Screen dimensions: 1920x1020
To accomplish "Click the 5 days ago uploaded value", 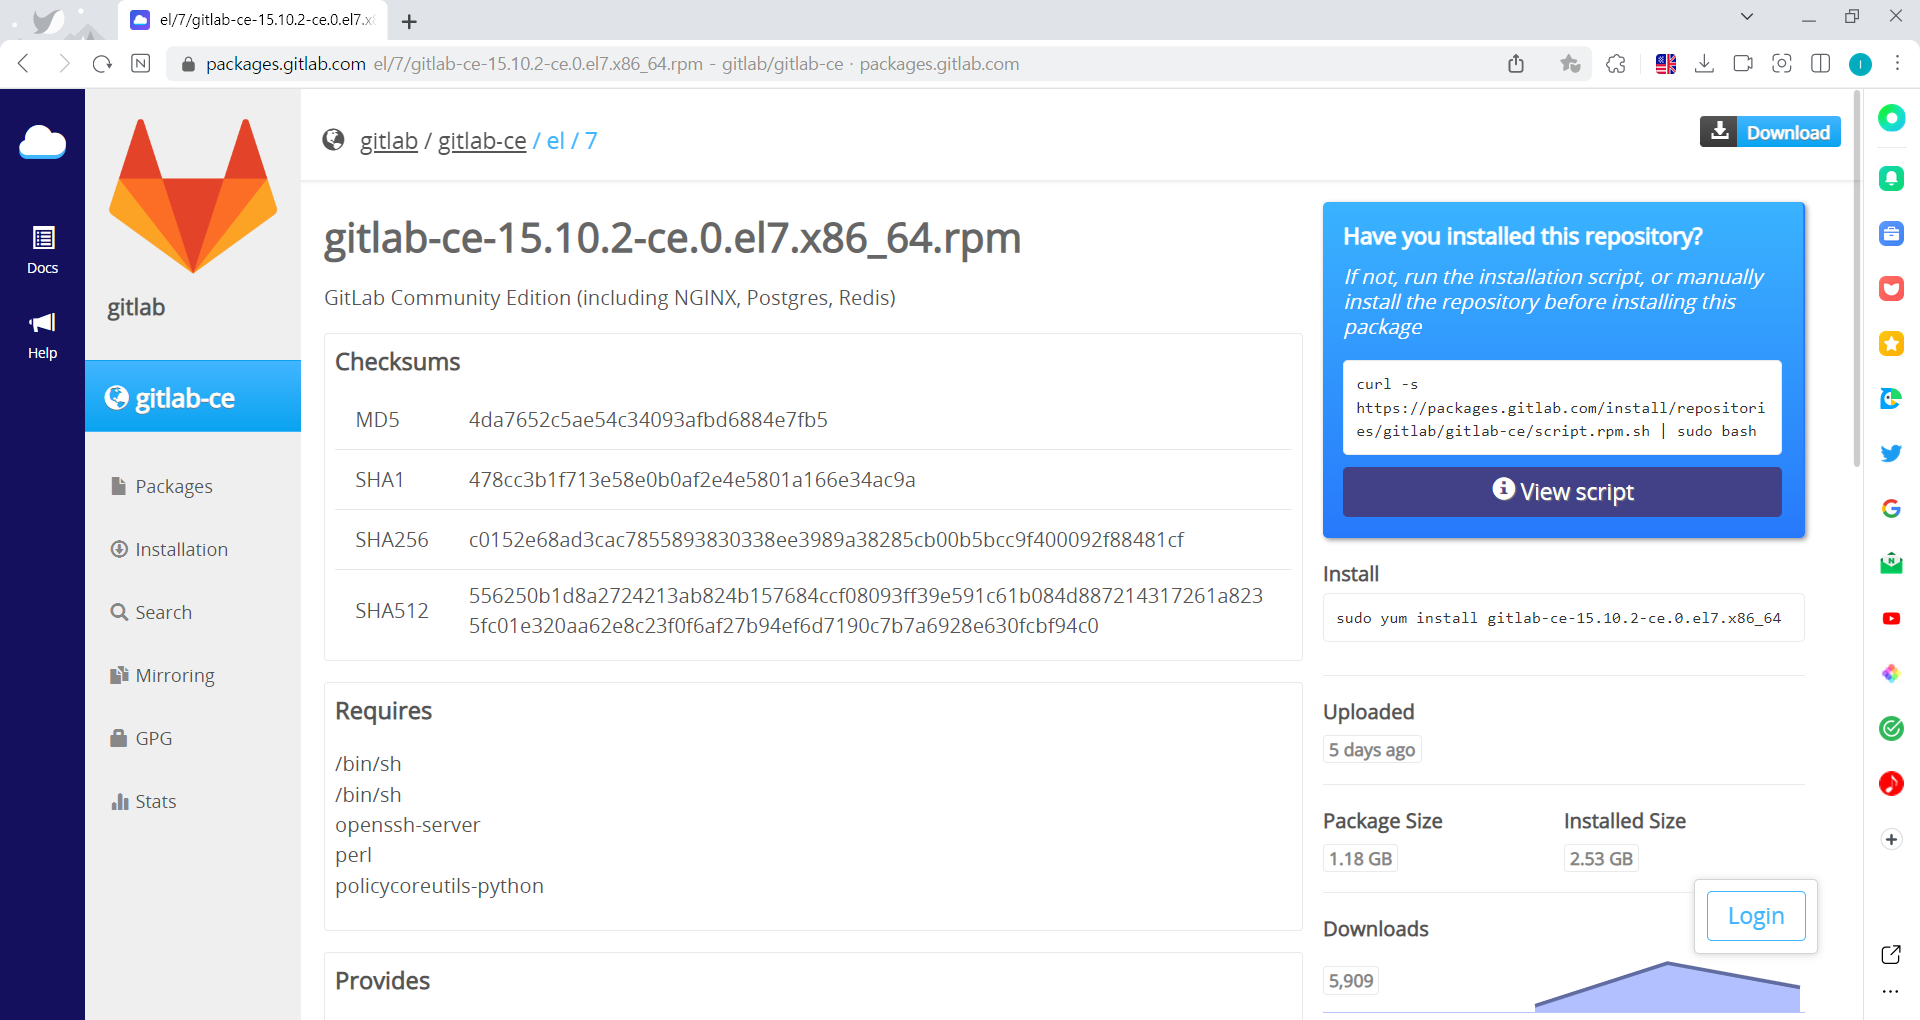I will pos(1372,750).
